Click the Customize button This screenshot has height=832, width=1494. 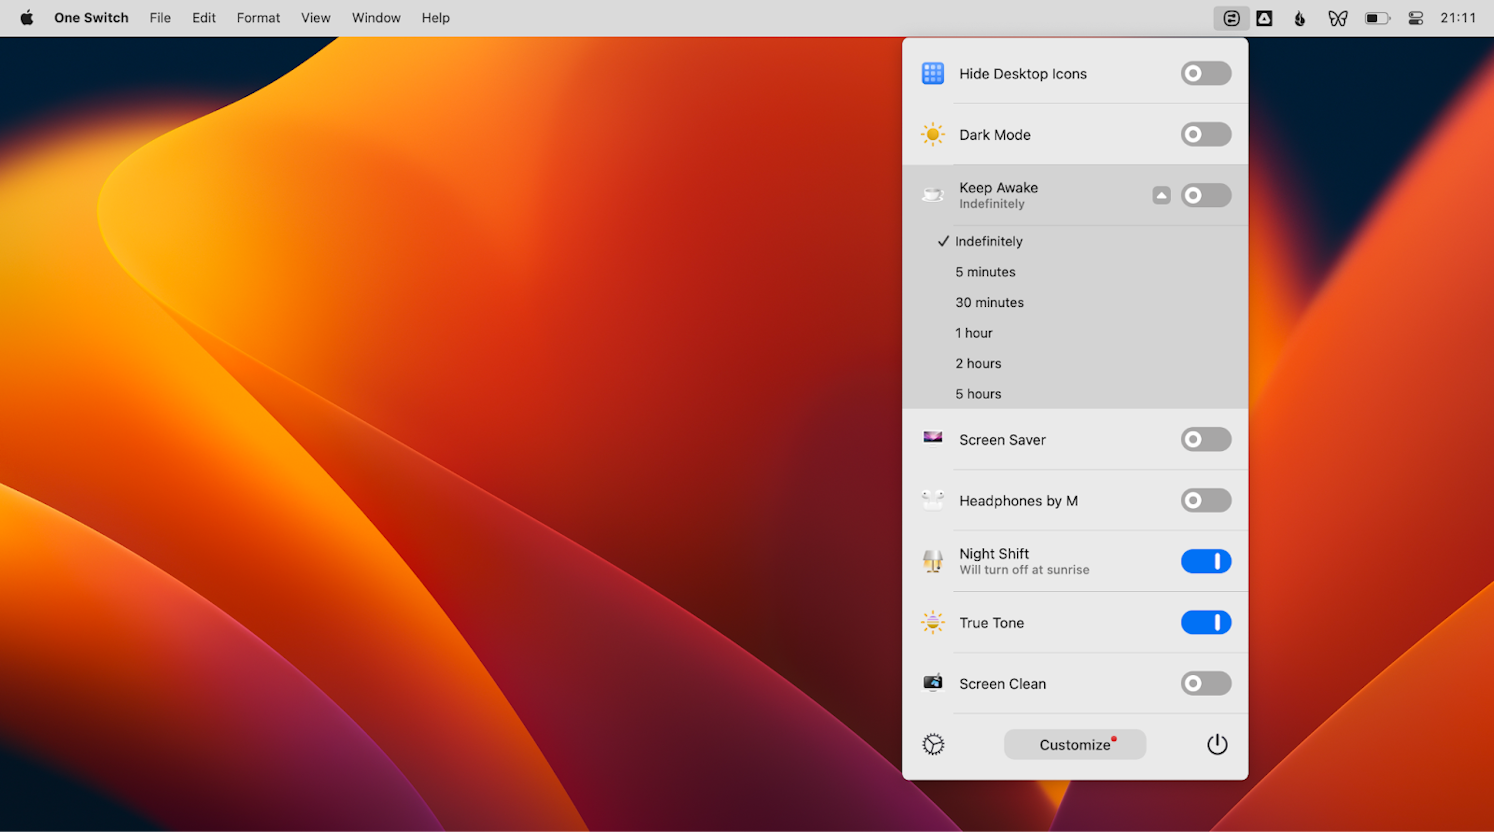click(x=1074, y=744)
